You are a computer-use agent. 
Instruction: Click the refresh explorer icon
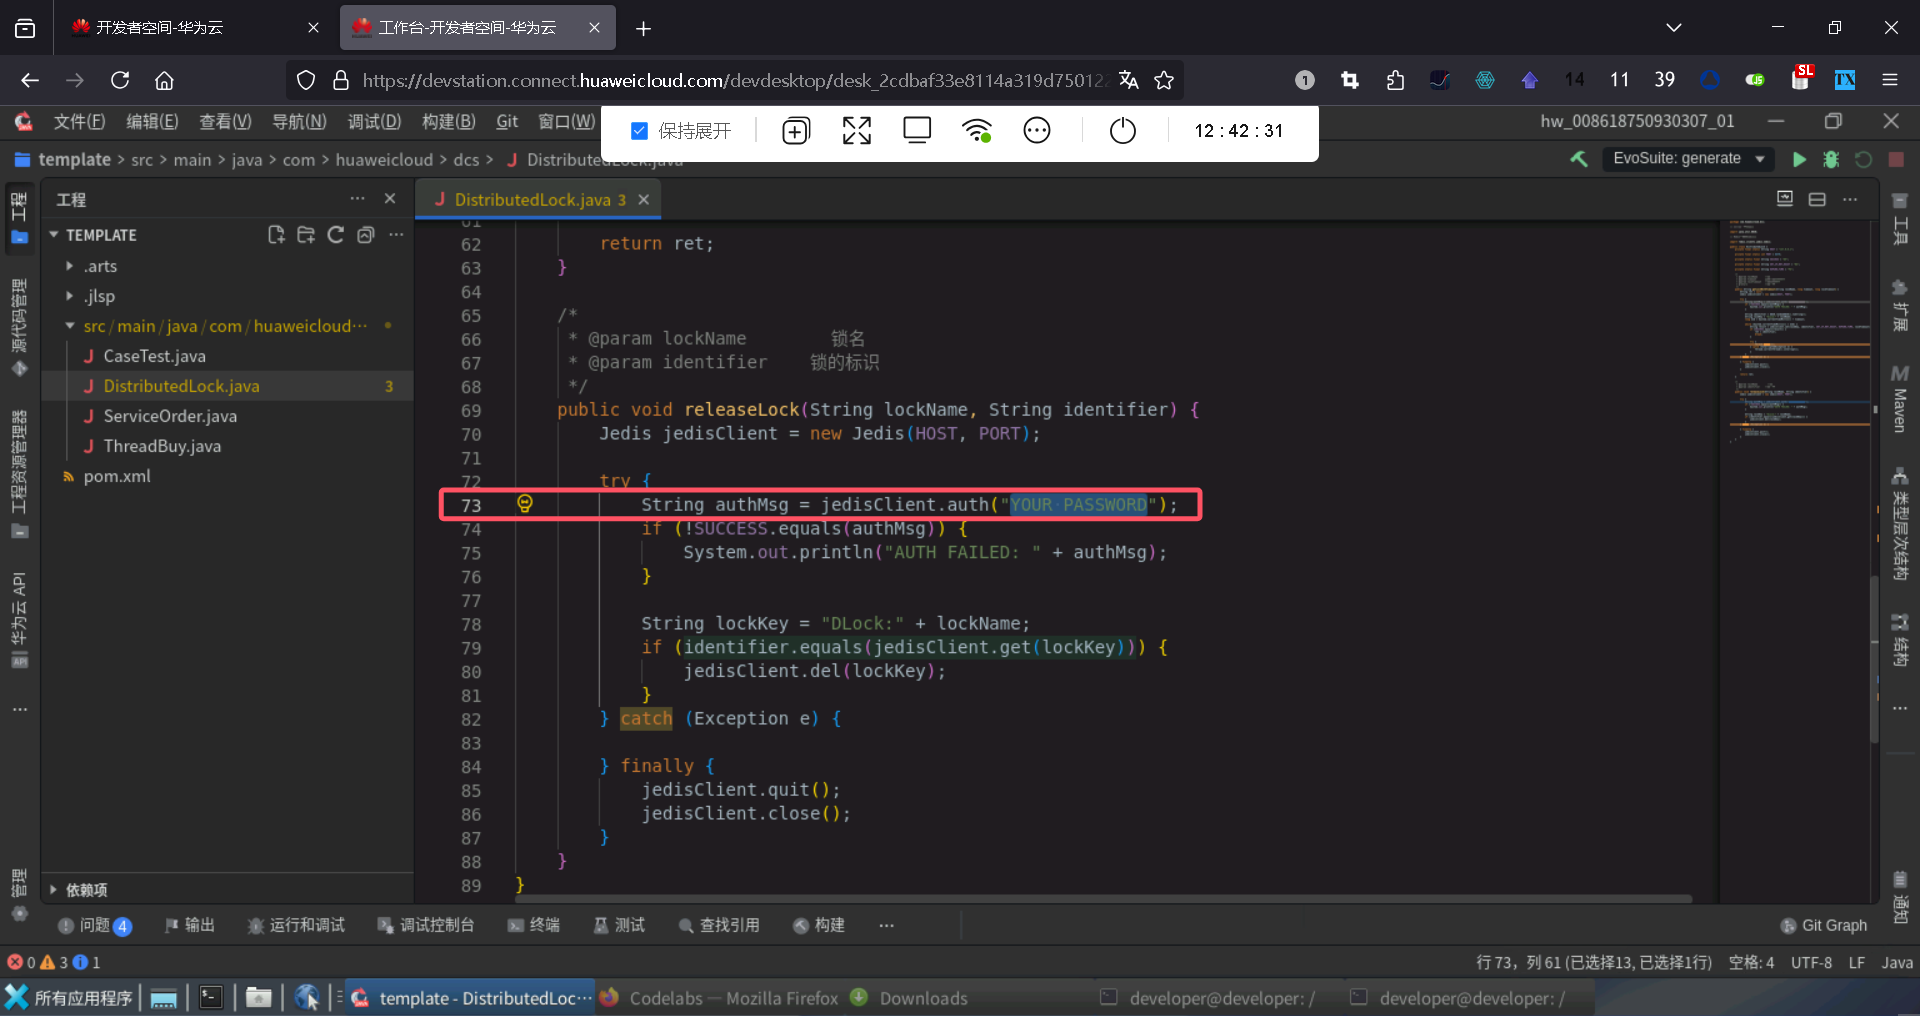pyautogui.click(x=336, y=235)
